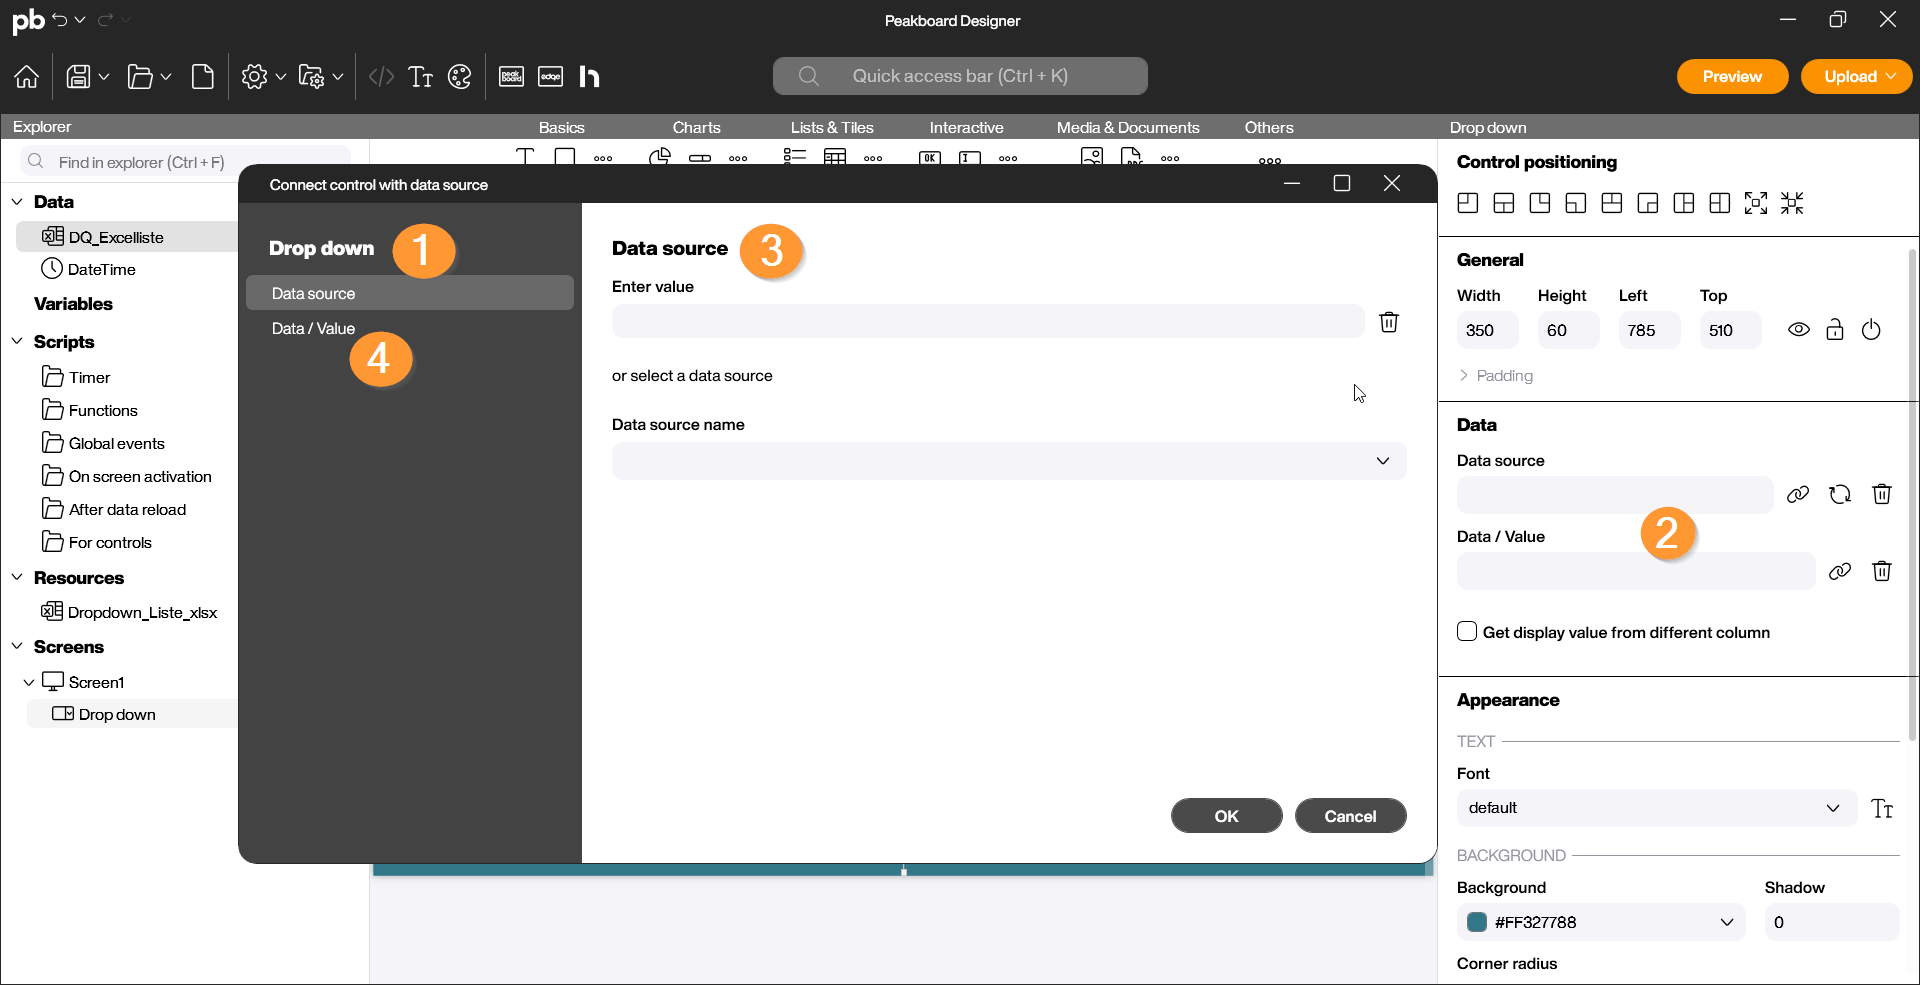Select Data / Value in the dialog sidebar

[x=313, y=328]
